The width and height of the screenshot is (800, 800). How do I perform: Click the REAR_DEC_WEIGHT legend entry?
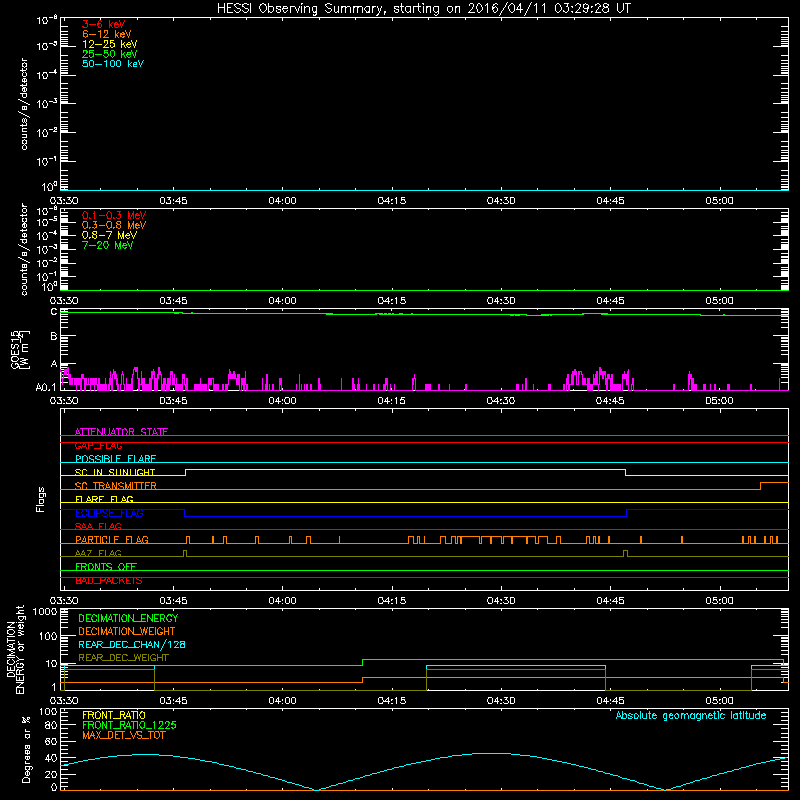click(x=123, y=658)
